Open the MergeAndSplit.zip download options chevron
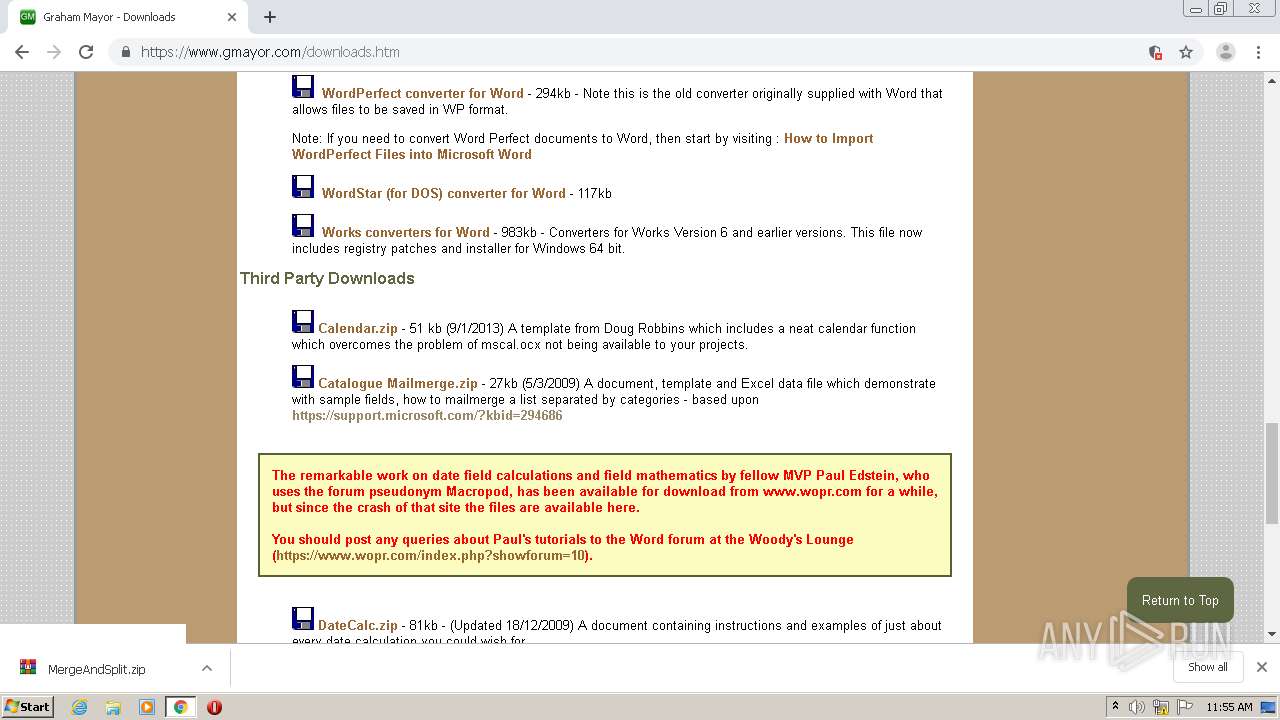 pyautogui.click(x=206, y=668)
